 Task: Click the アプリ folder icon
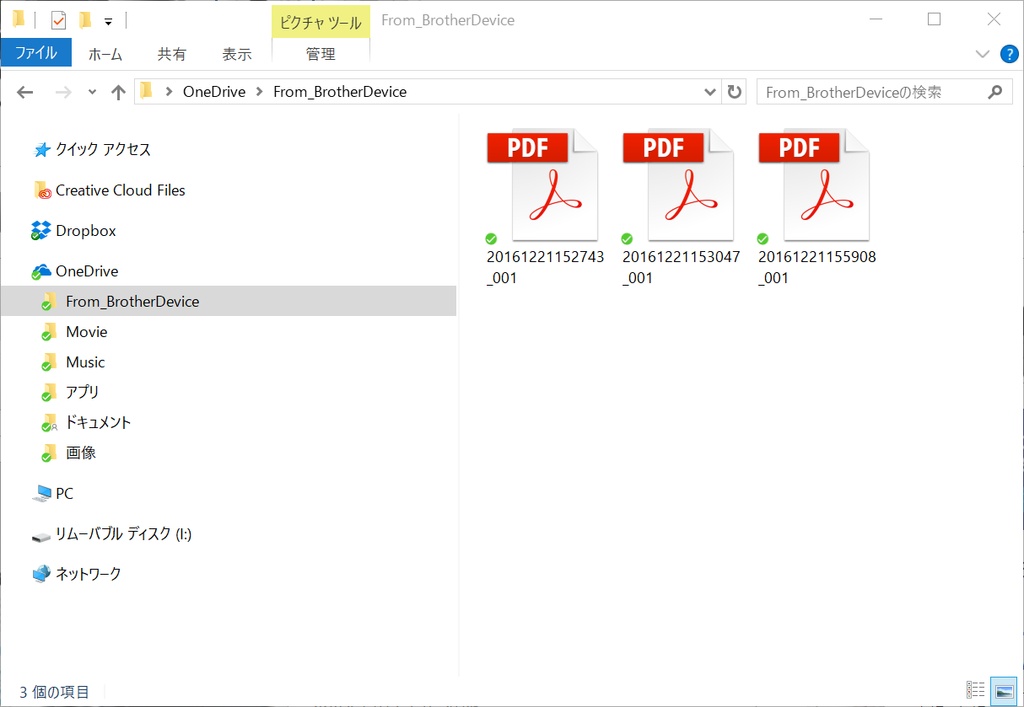pyautogui.click(x=48, y=392)
